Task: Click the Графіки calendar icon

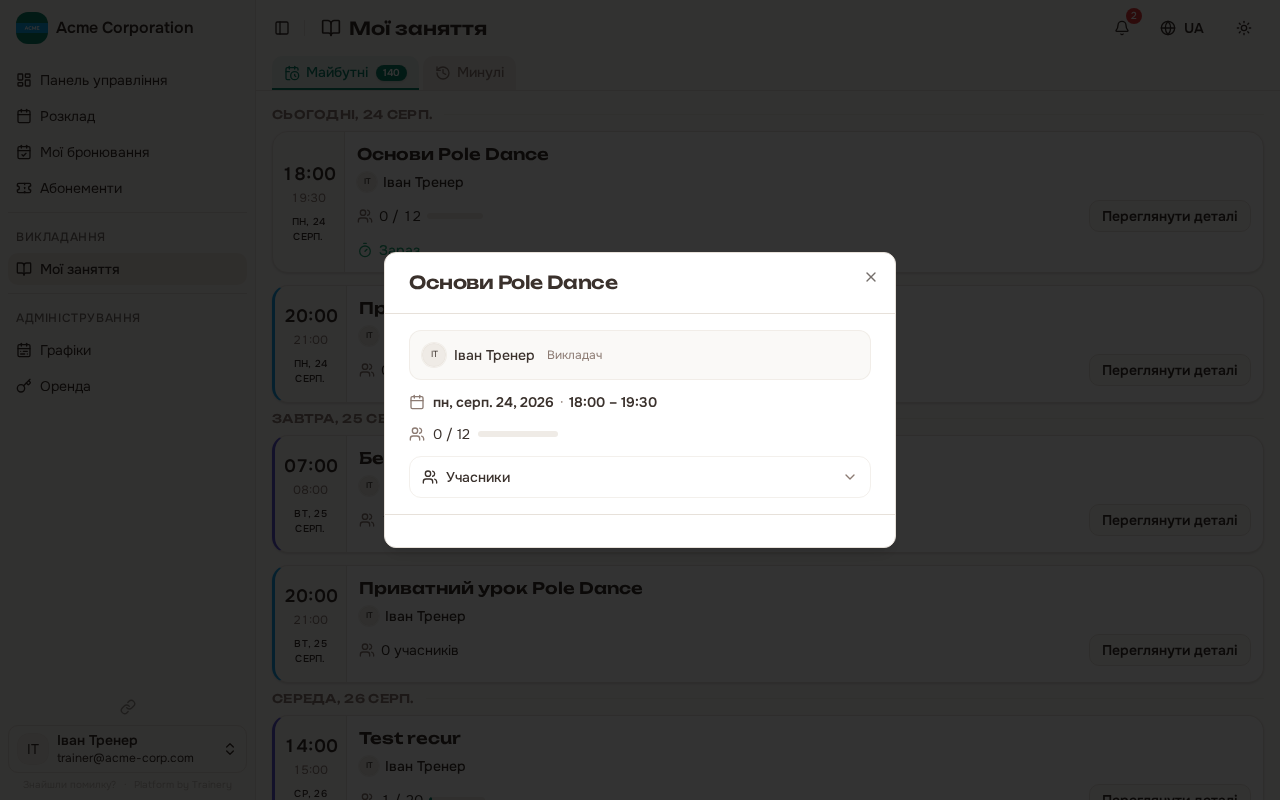Action: (24, 350)
